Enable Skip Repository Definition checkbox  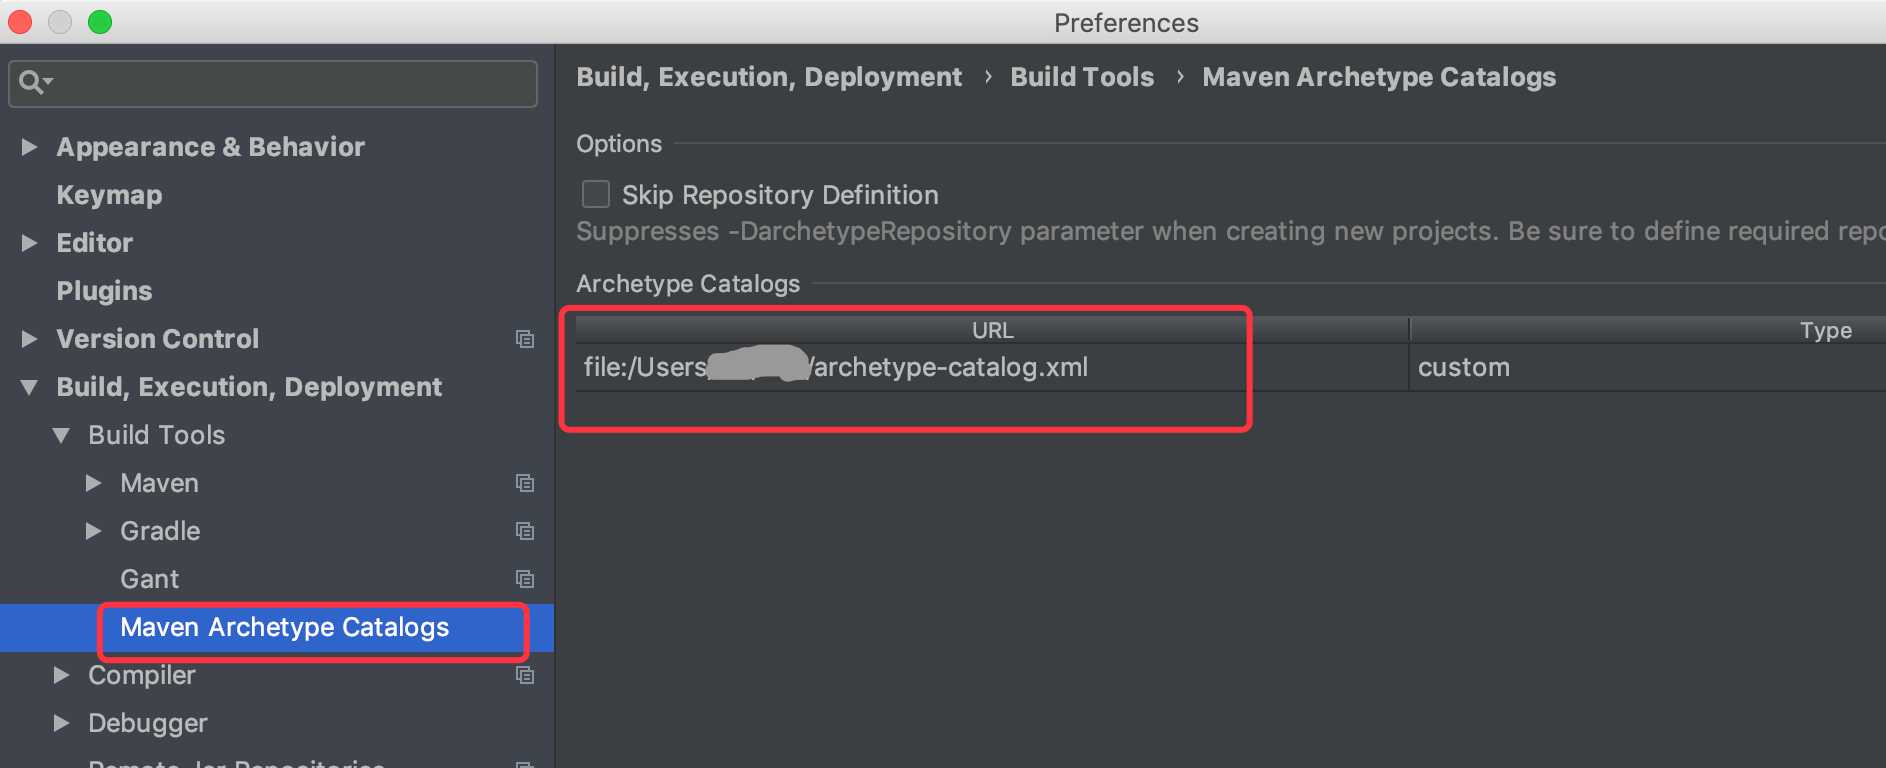pos(596,194)
